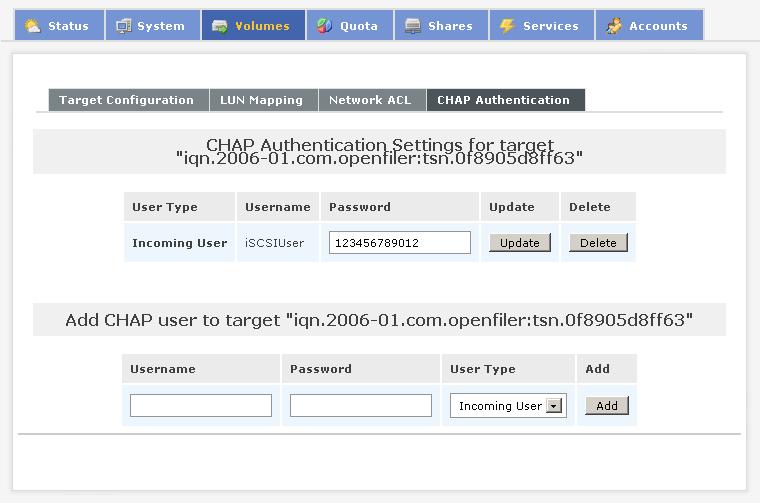Click the Volumes tab disk icon
Image resolution: width=760 pixels, height=503 pixels.
(220, 26)
